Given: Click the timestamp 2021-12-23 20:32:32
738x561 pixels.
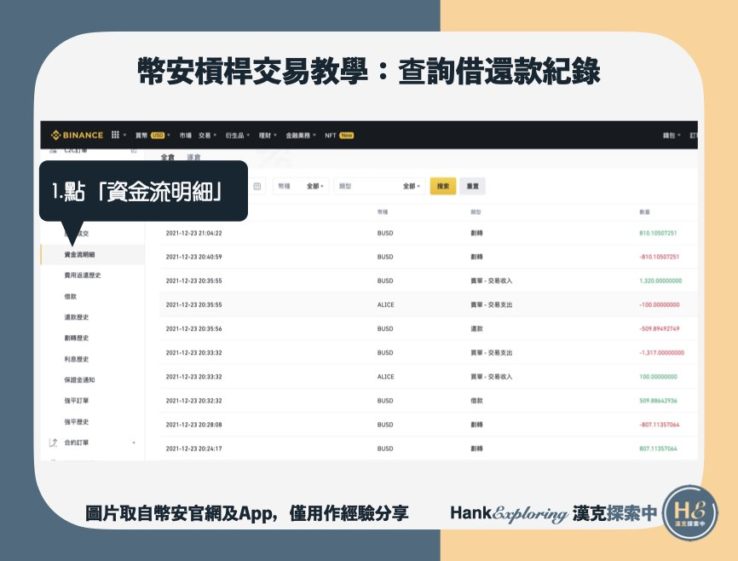Looking at the screenshot, I should [x=194, y=401].
